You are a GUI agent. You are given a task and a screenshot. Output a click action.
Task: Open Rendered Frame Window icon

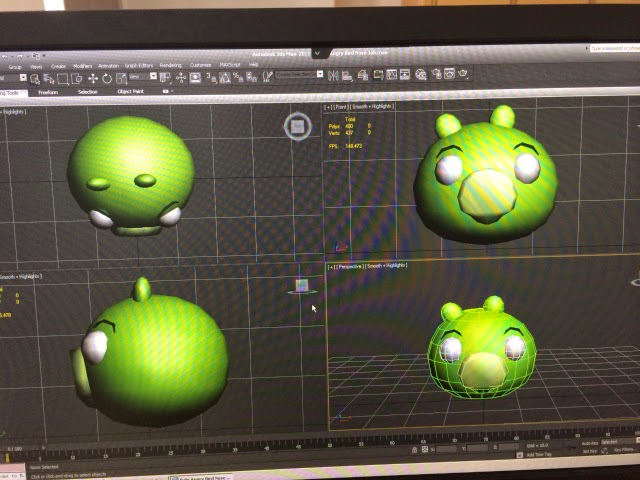tap(449, 74)
